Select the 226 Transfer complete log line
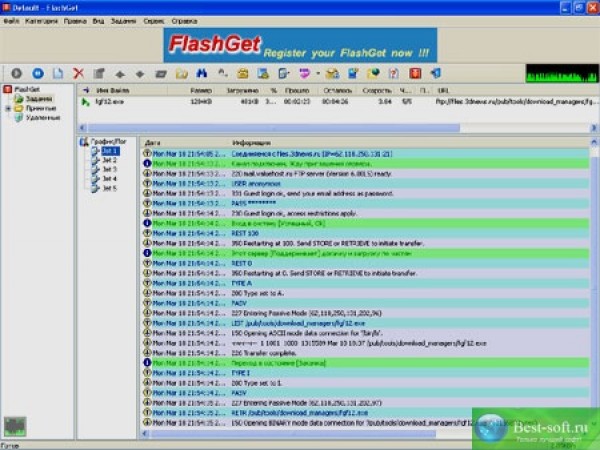 365,353
